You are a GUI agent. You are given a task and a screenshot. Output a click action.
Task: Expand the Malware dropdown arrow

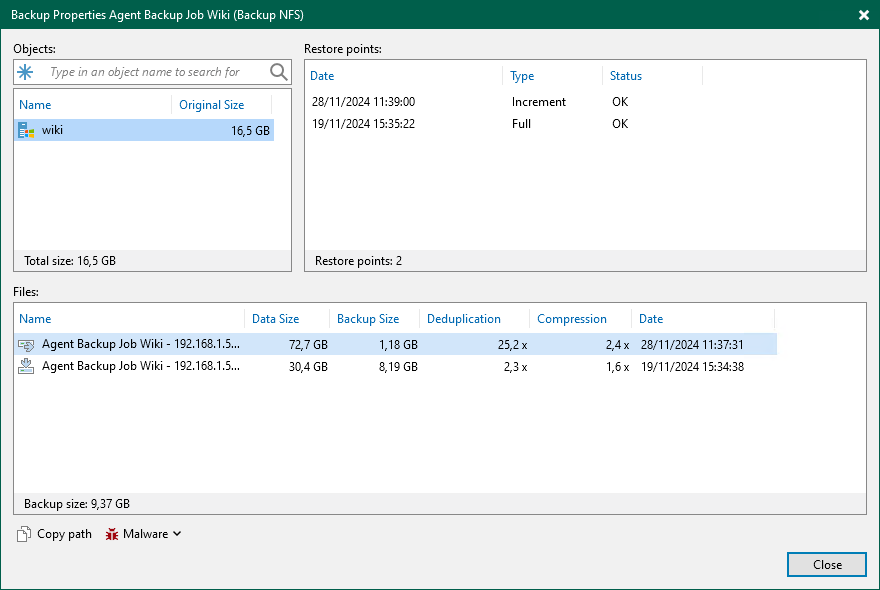tap(177, 534)
